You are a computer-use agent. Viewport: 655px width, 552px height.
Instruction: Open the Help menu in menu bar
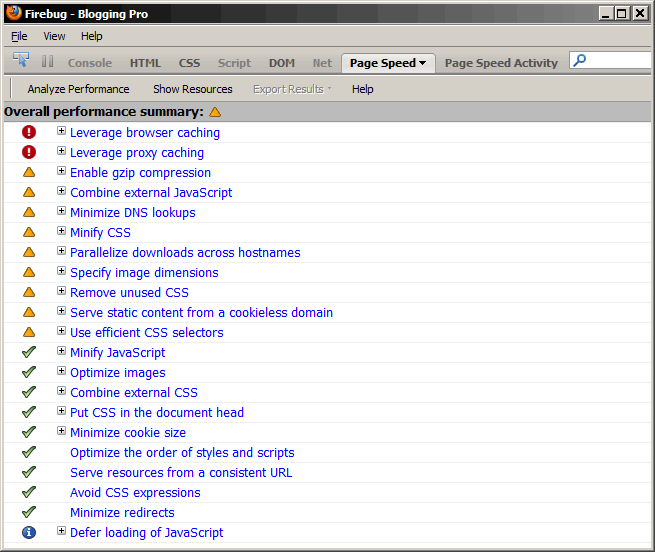[91, 36]
